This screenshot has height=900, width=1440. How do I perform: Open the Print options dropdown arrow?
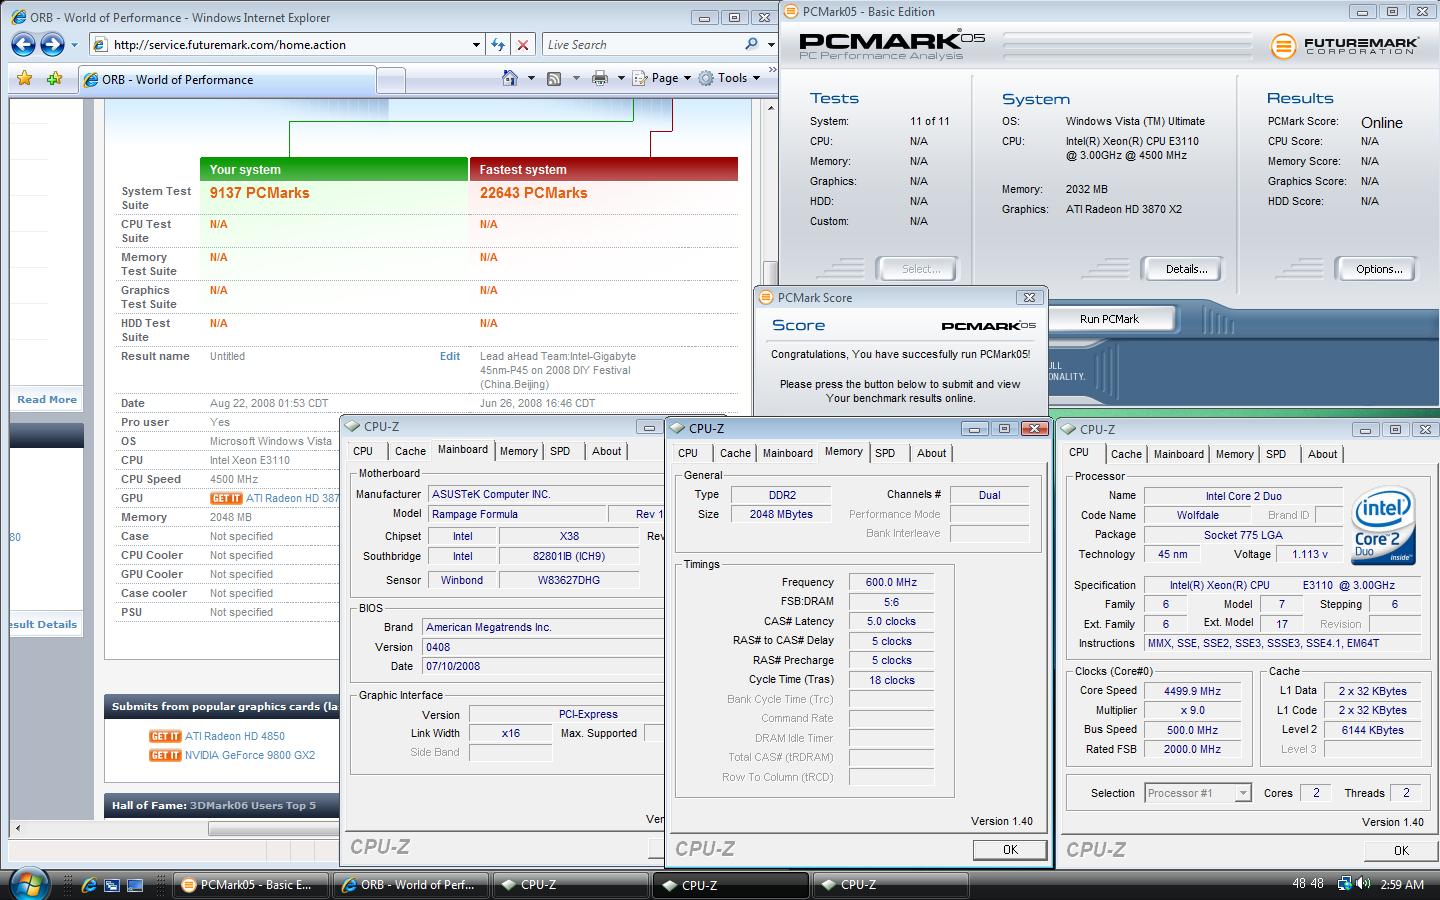point(620,78)
